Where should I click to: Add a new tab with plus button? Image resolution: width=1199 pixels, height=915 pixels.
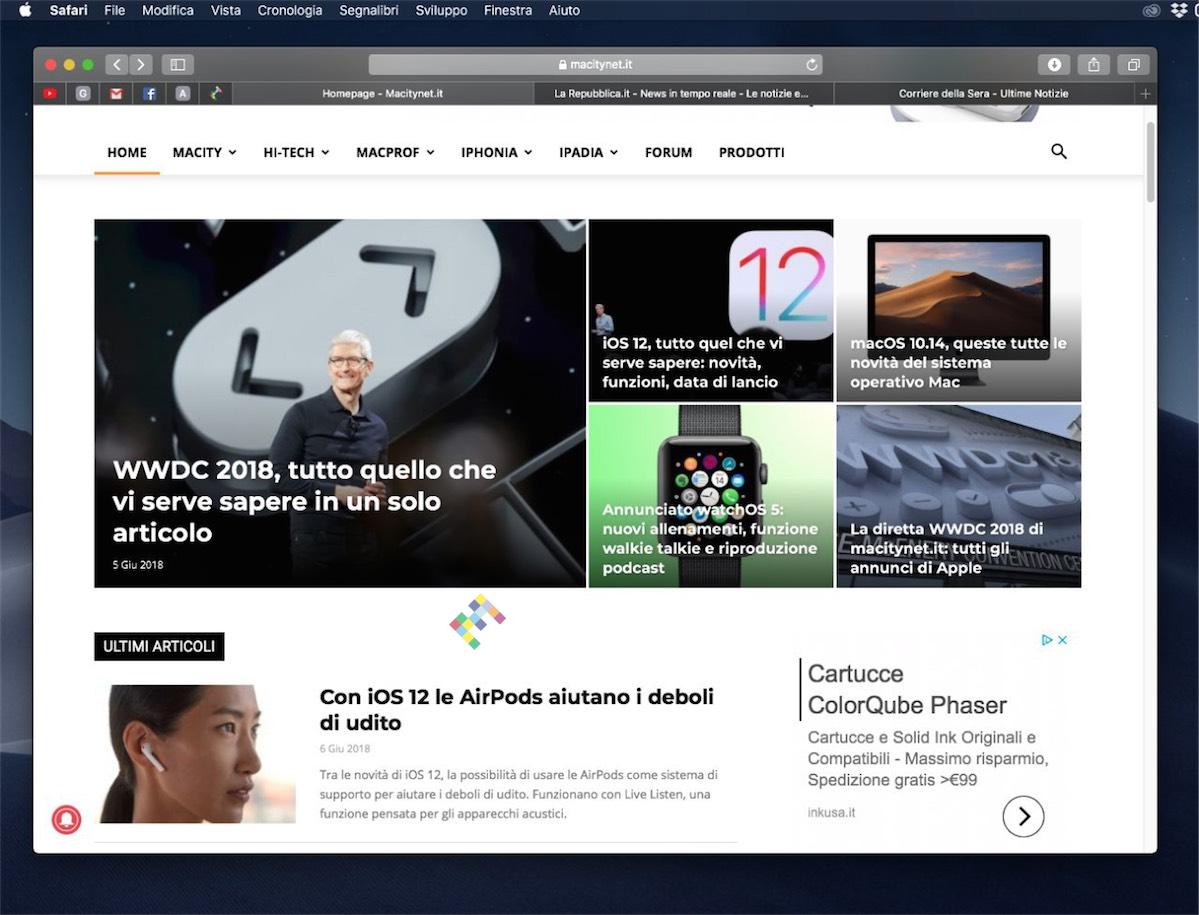click(1145, 93)
